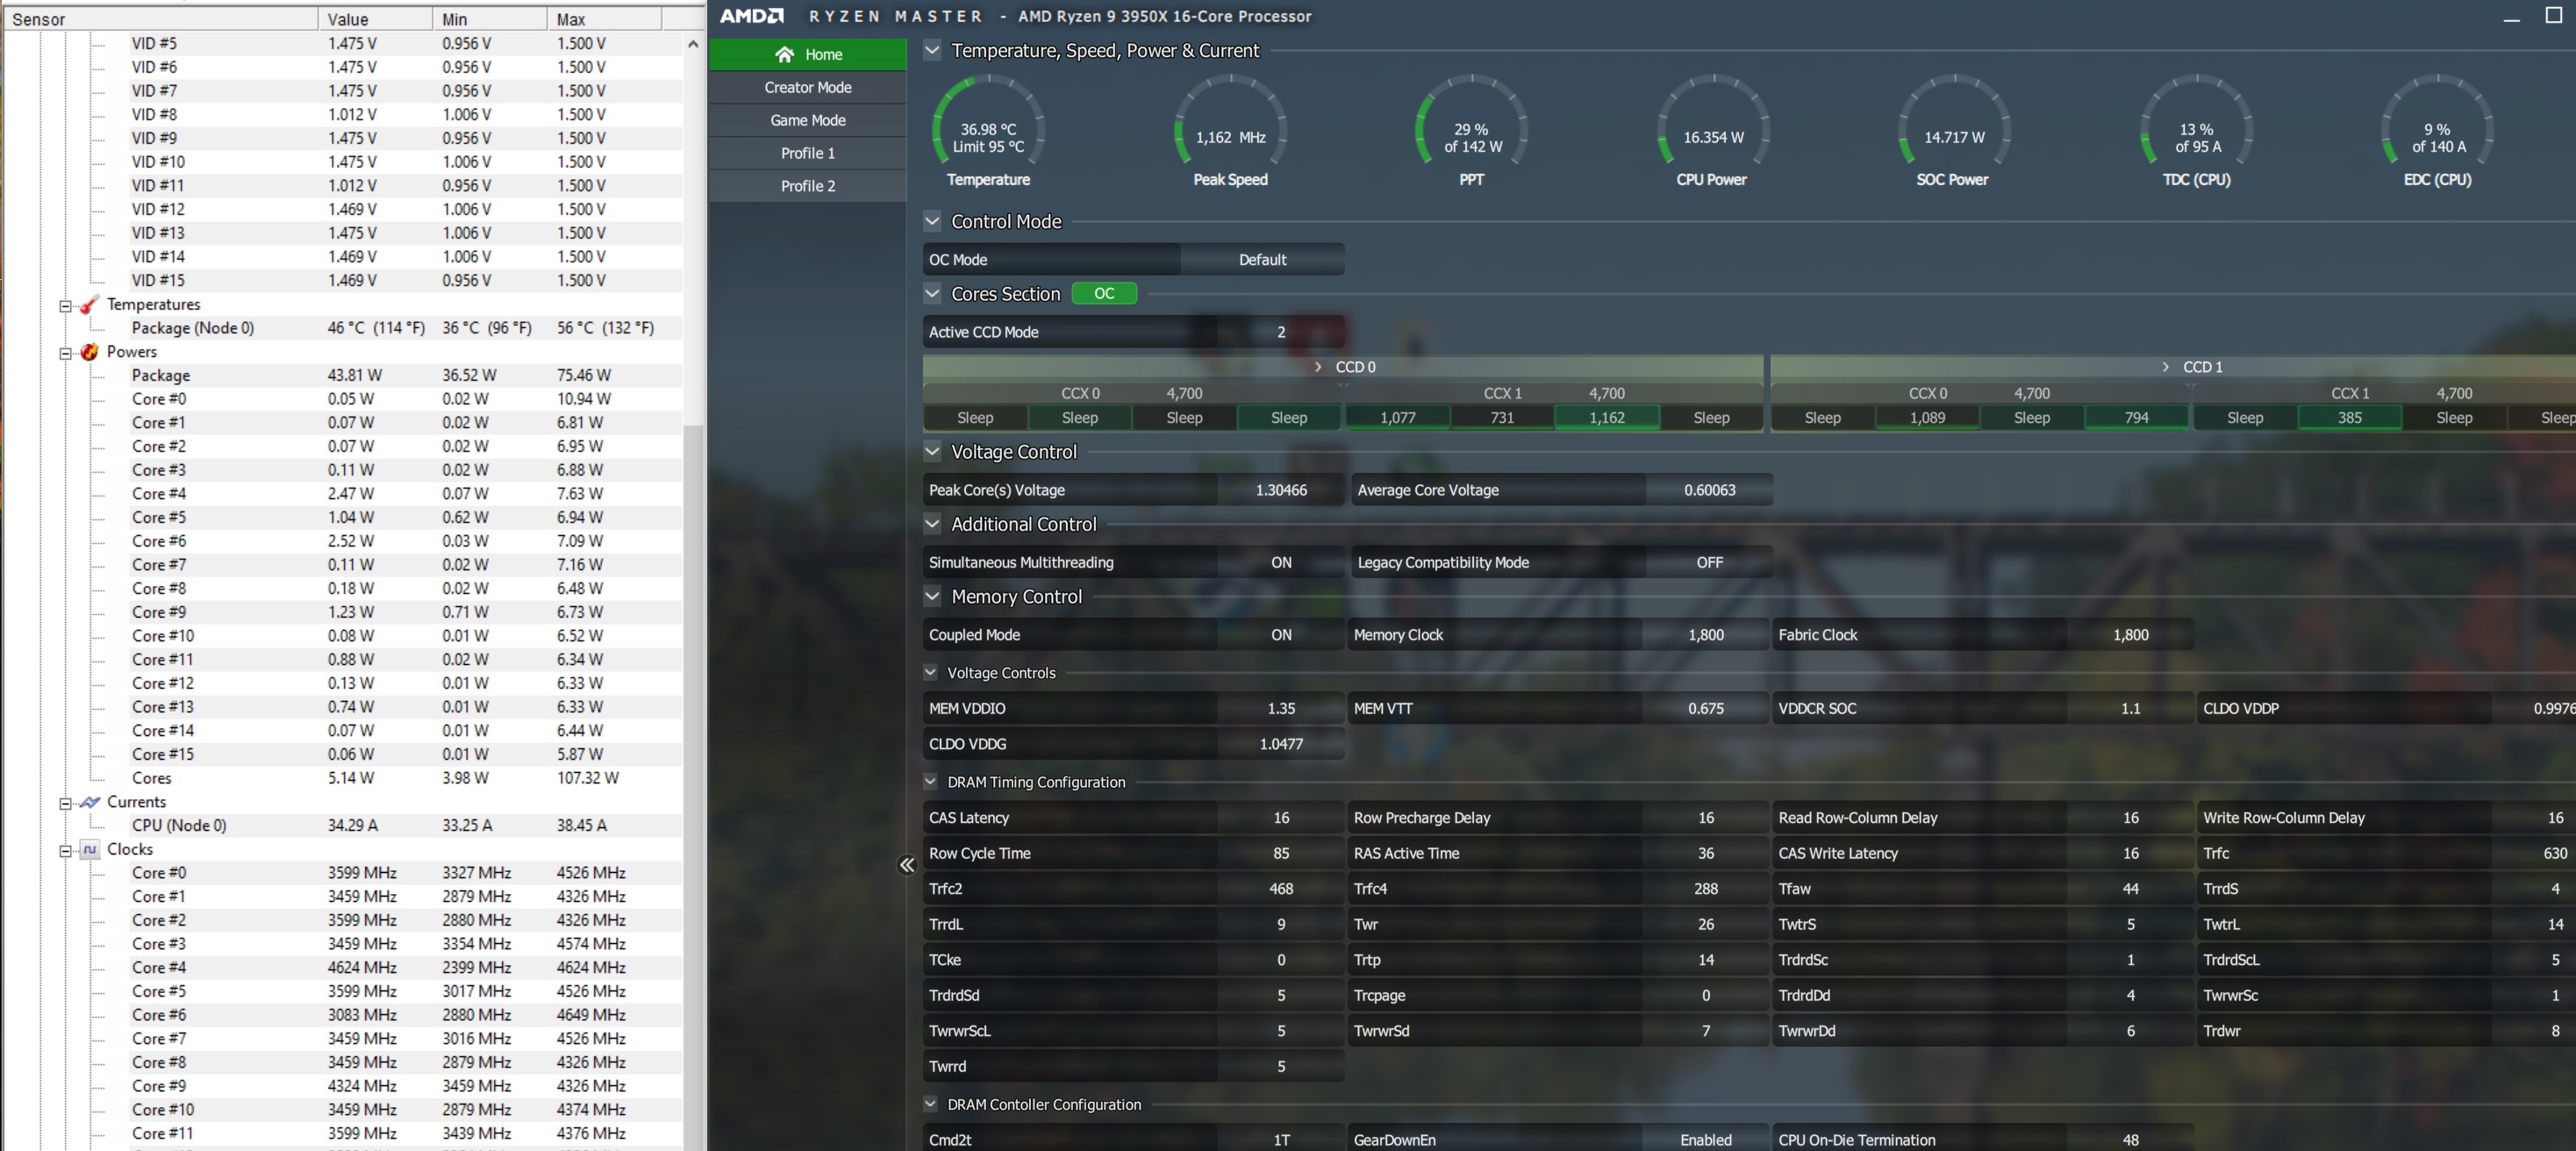Collapse the Currents tree node
Screen dimensions: 2576x1151
65,803
